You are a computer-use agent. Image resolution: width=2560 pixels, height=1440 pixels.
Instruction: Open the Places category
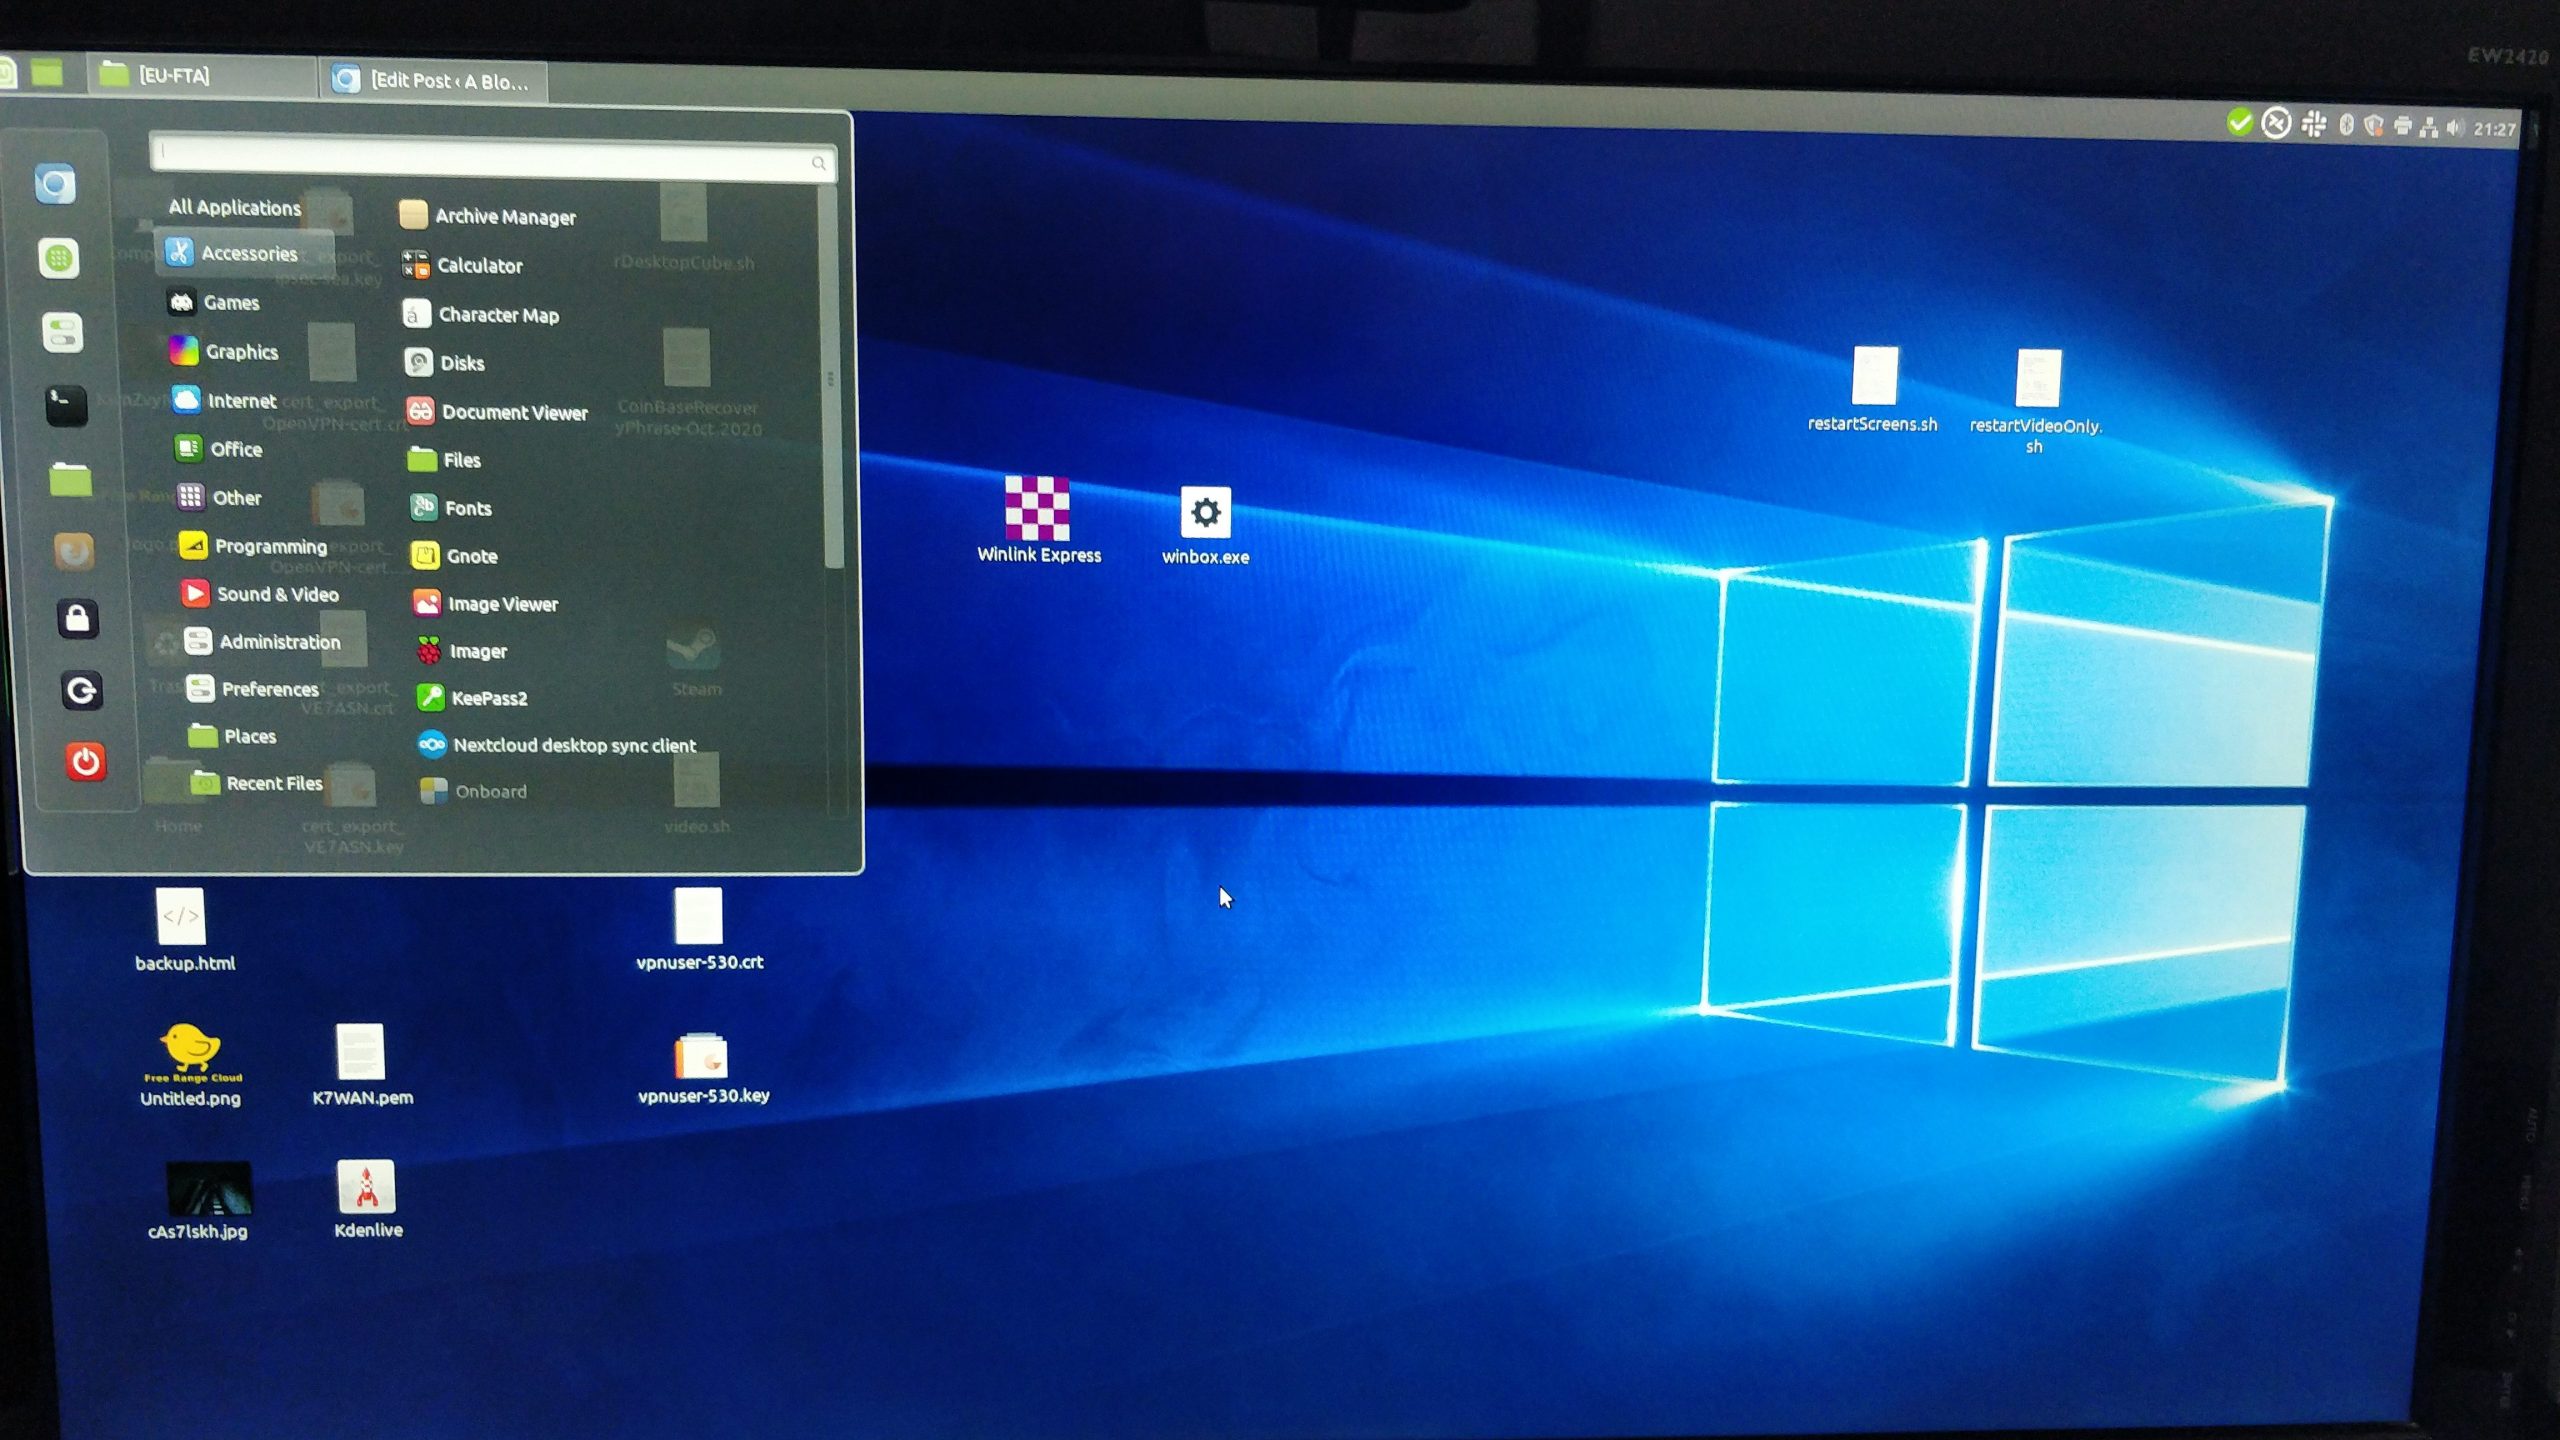click(232, 736)
